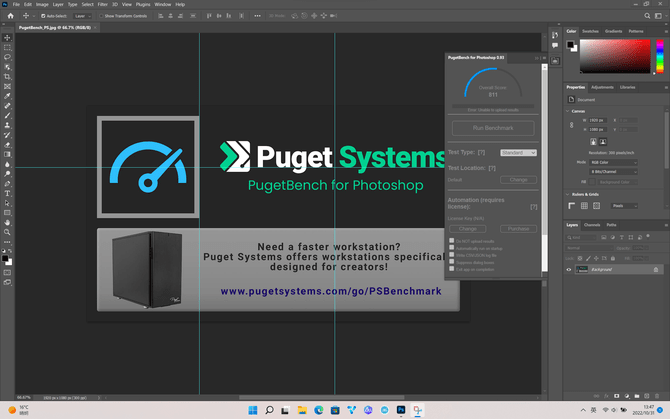Screen dimensions: 670x419
Task: Click Change button for Test Location
Action: pyautogui.click(x=518, y=180)
